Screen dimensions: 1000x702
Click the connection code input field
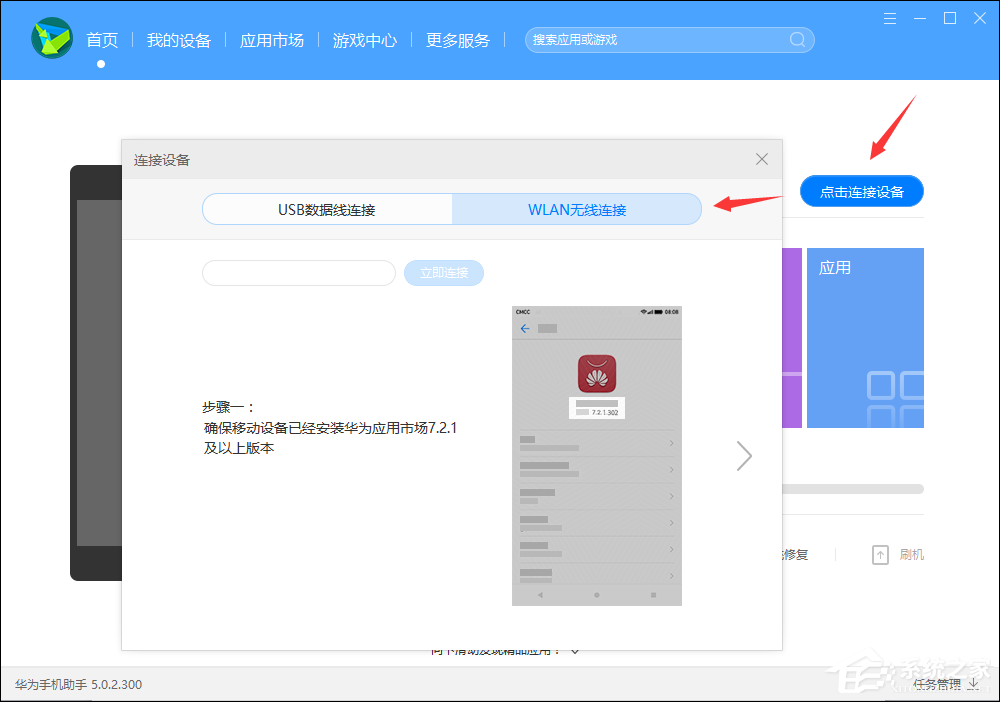coord(298,272)
